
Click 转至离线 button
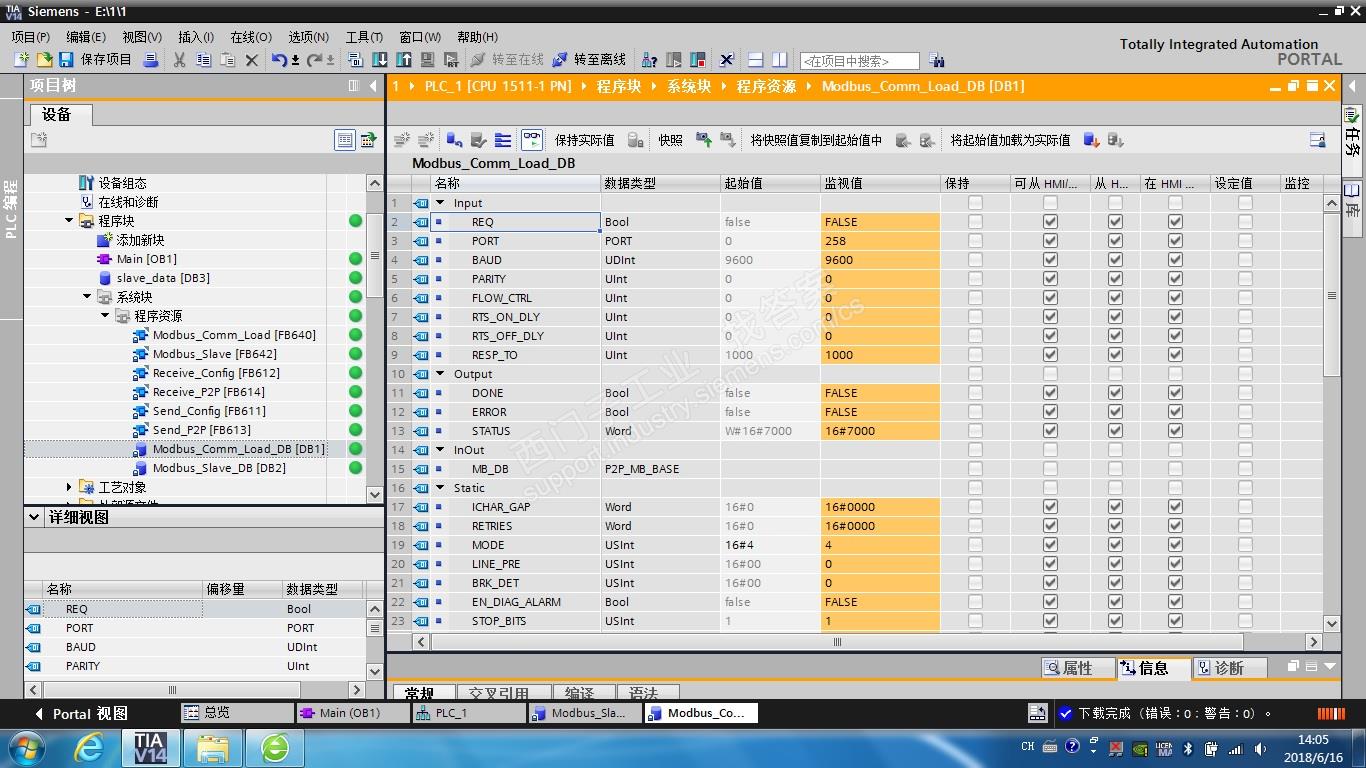589,60
